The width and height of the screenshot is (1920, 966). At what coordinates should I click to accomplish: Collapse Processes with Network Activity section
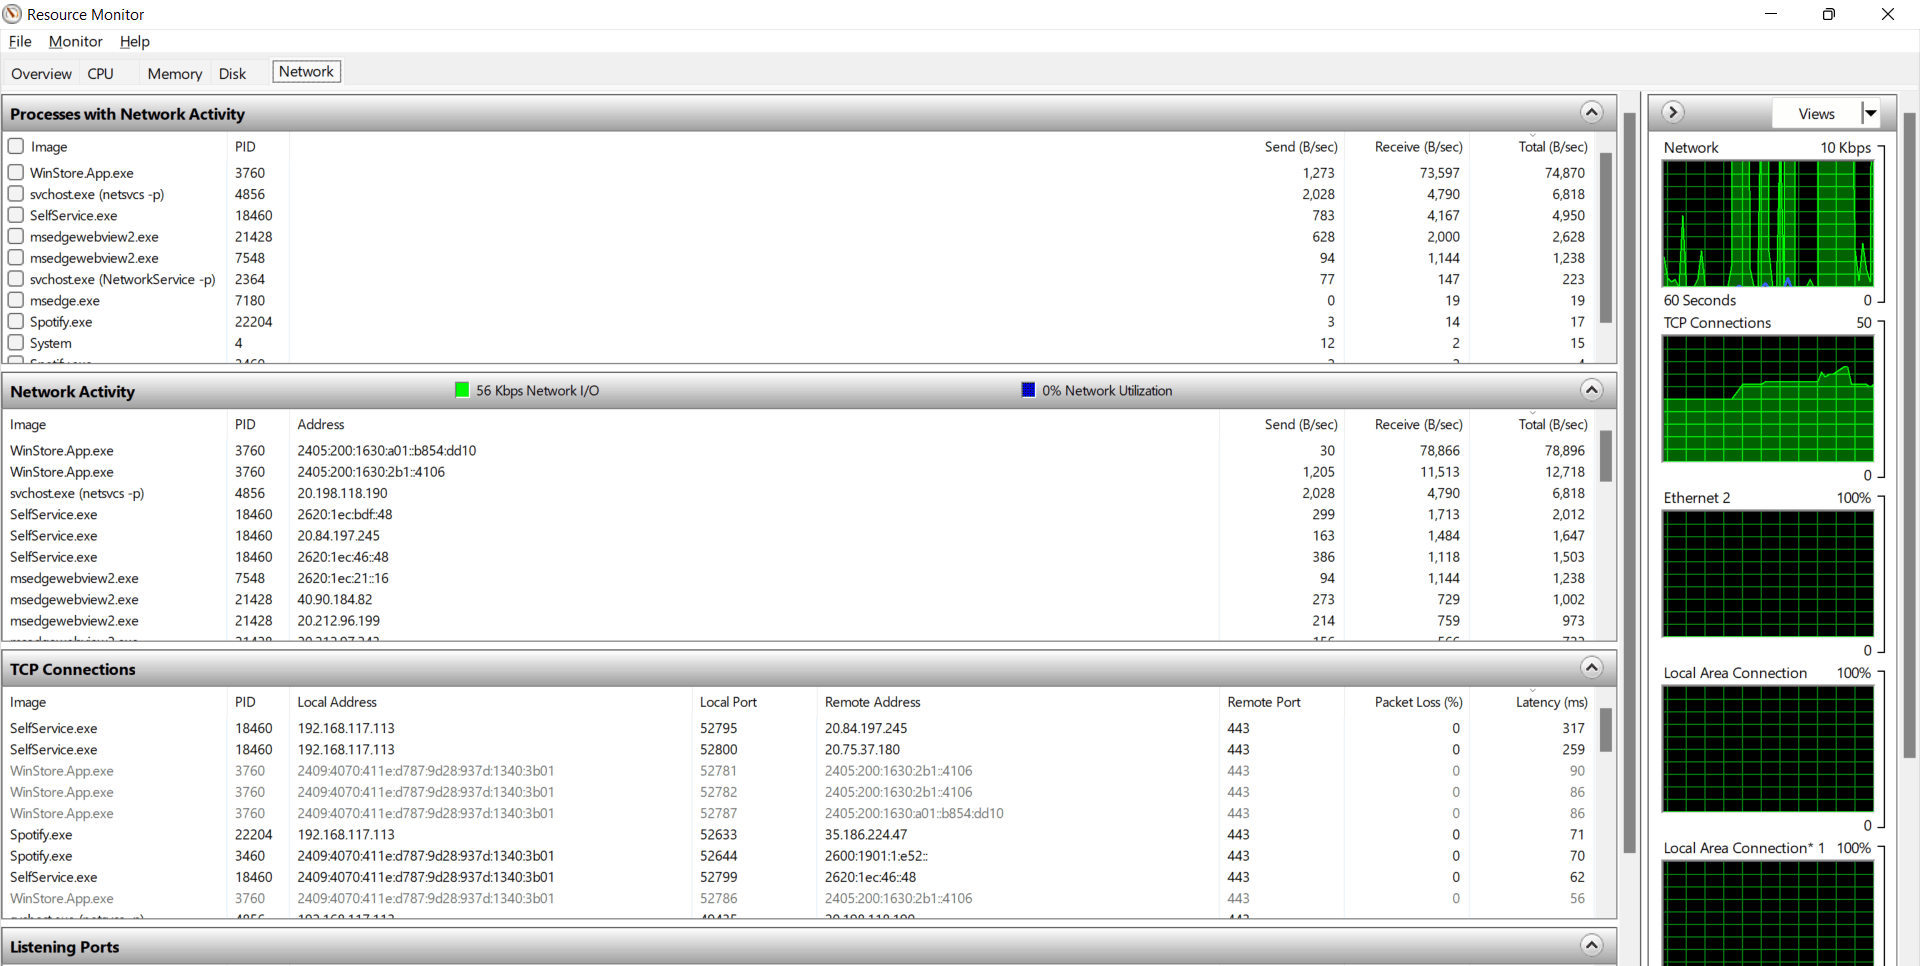1592,112
